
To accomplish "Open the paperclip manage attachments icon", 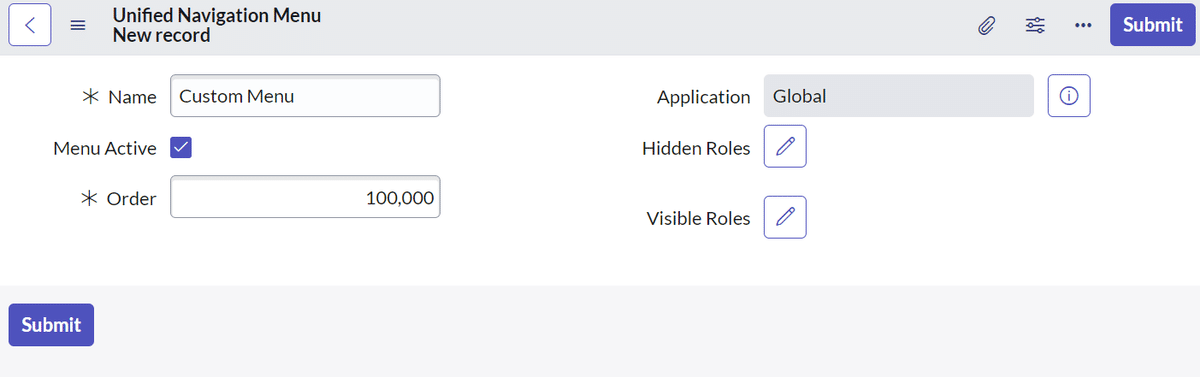I will (x=986, y=26).
